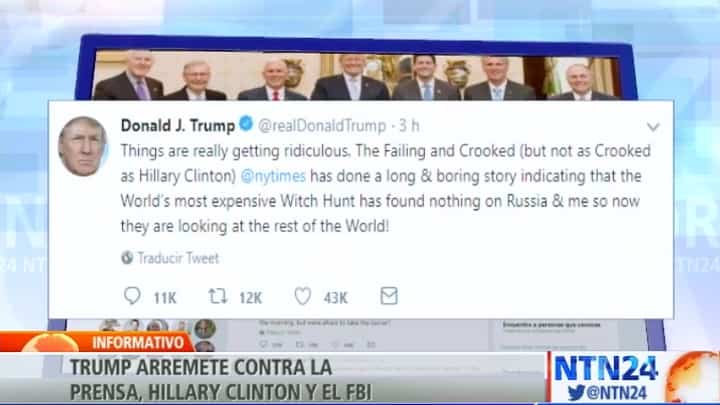Click the NTN24 channel logo
The height and width of the screenshot is (405, 720).
[x=606, y=369]
